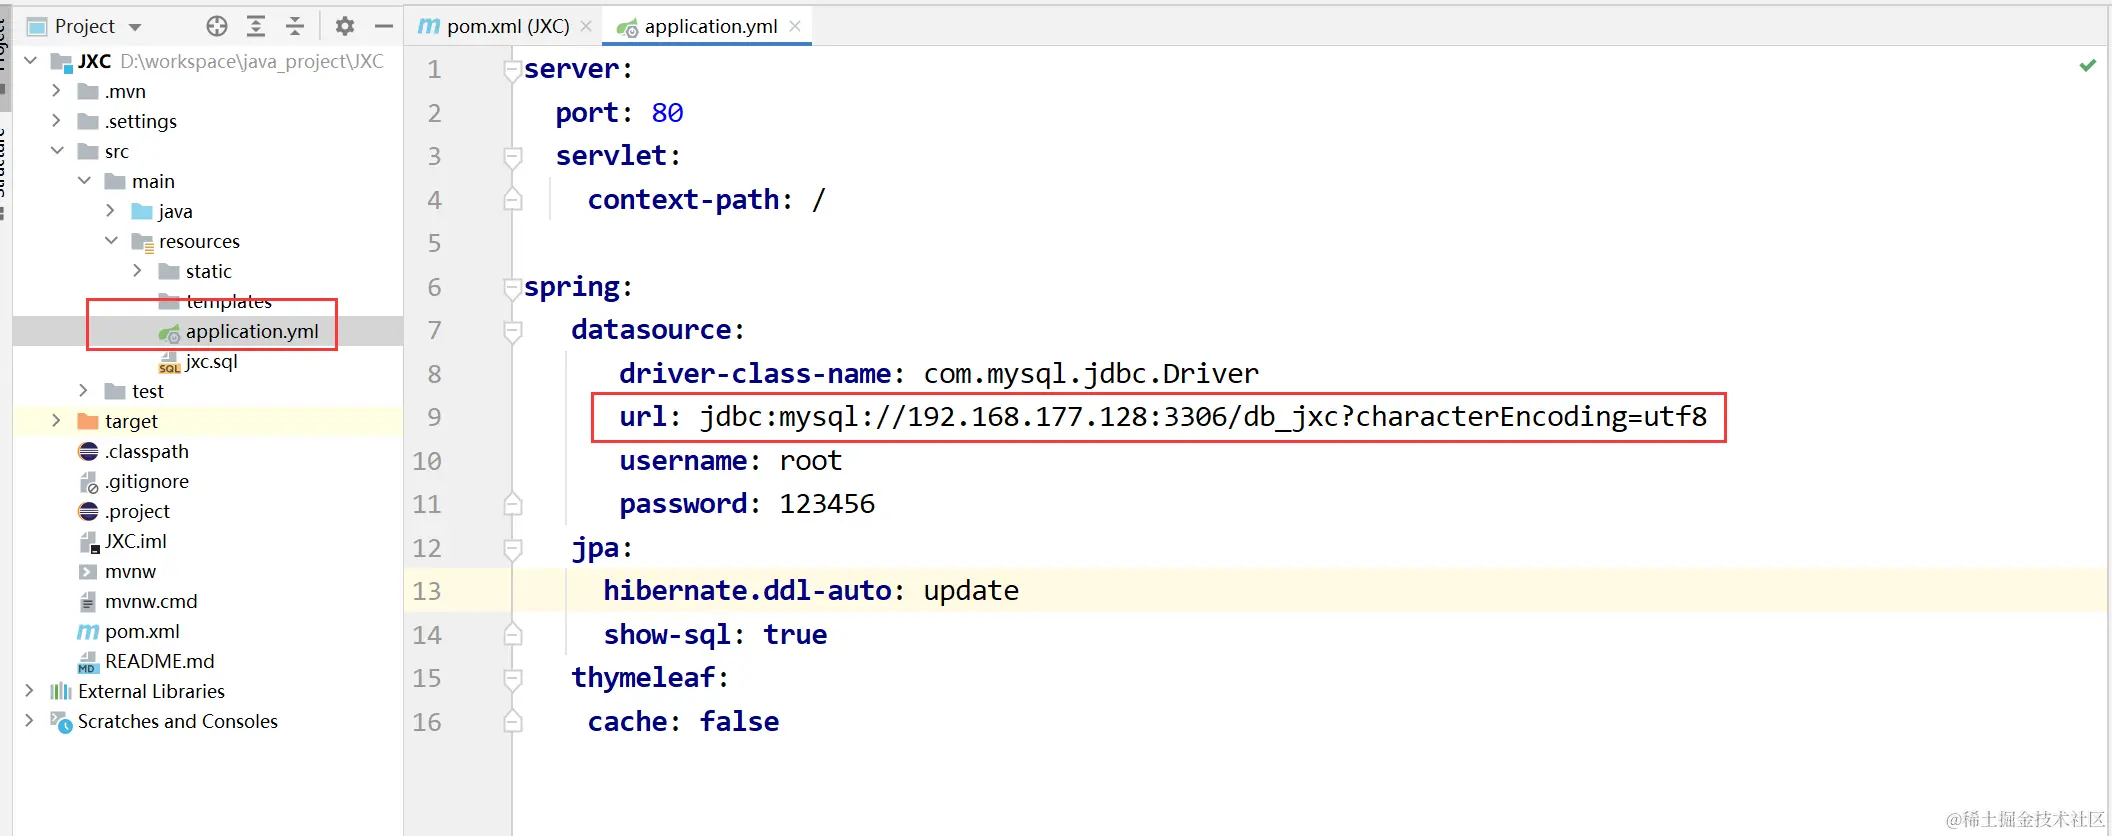Select the .classpath file
Image resolution: width=2112 pixels, height=836 pixels.
pyautogui.click(x=147, y=451)
